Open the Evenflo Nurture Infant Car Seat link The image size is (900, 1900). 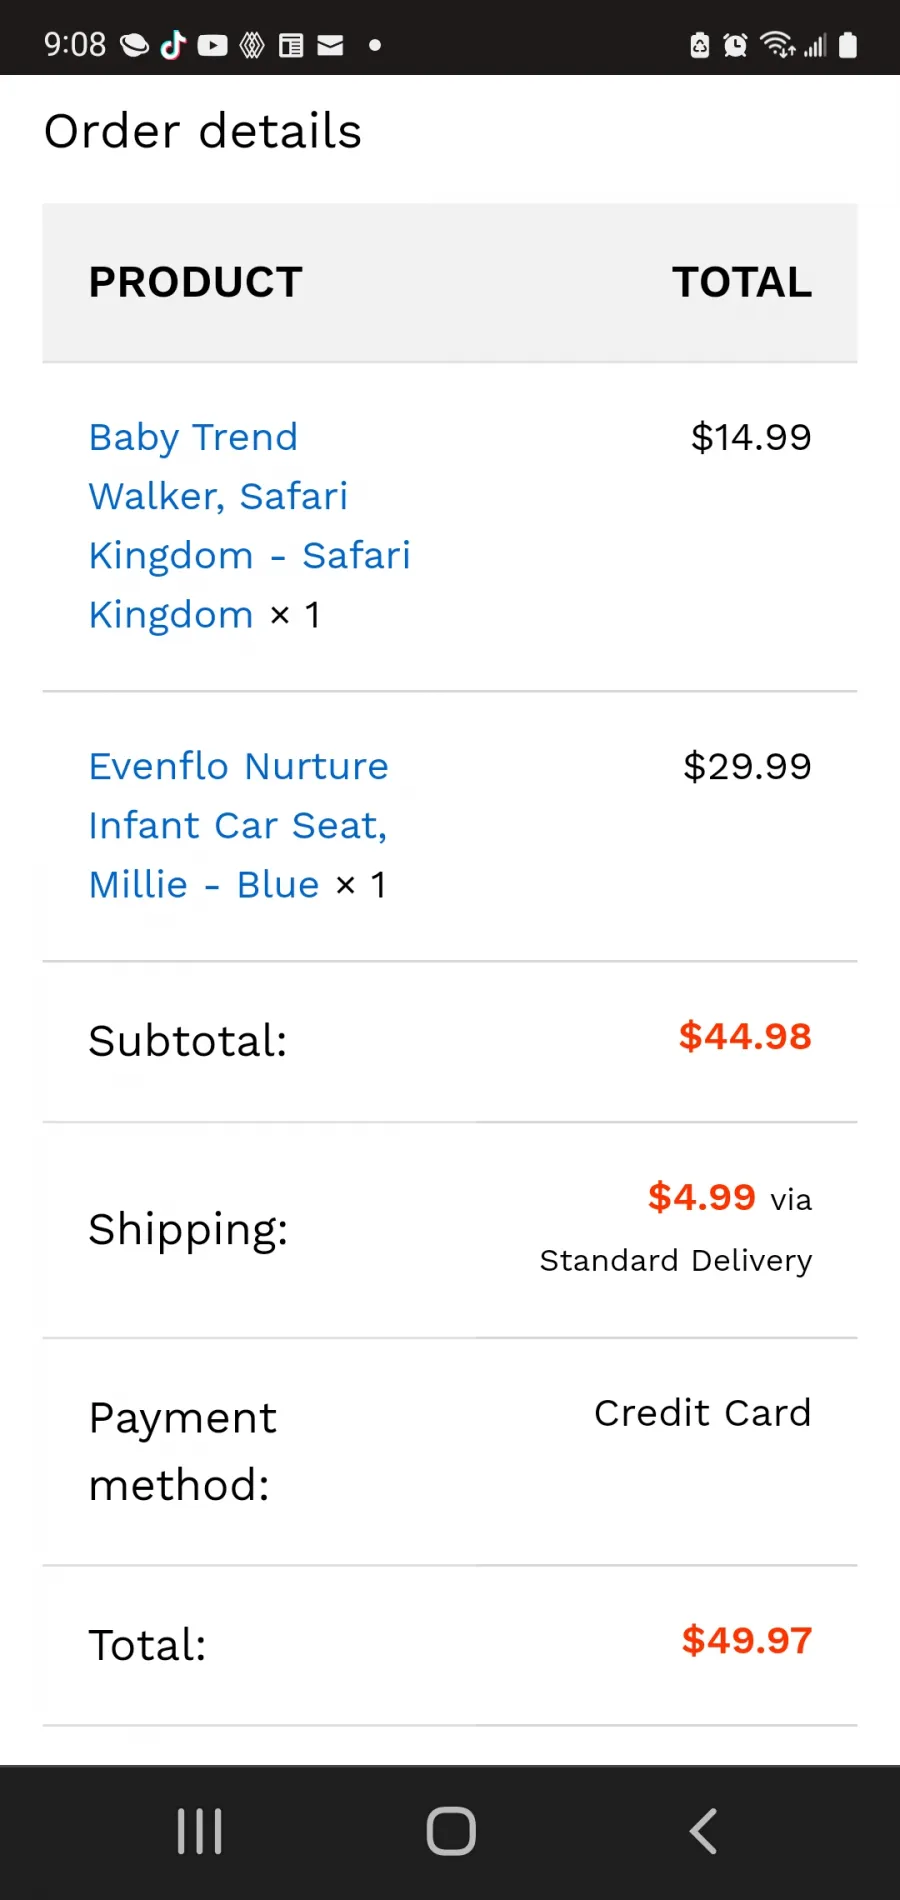[x=239, y=826]
